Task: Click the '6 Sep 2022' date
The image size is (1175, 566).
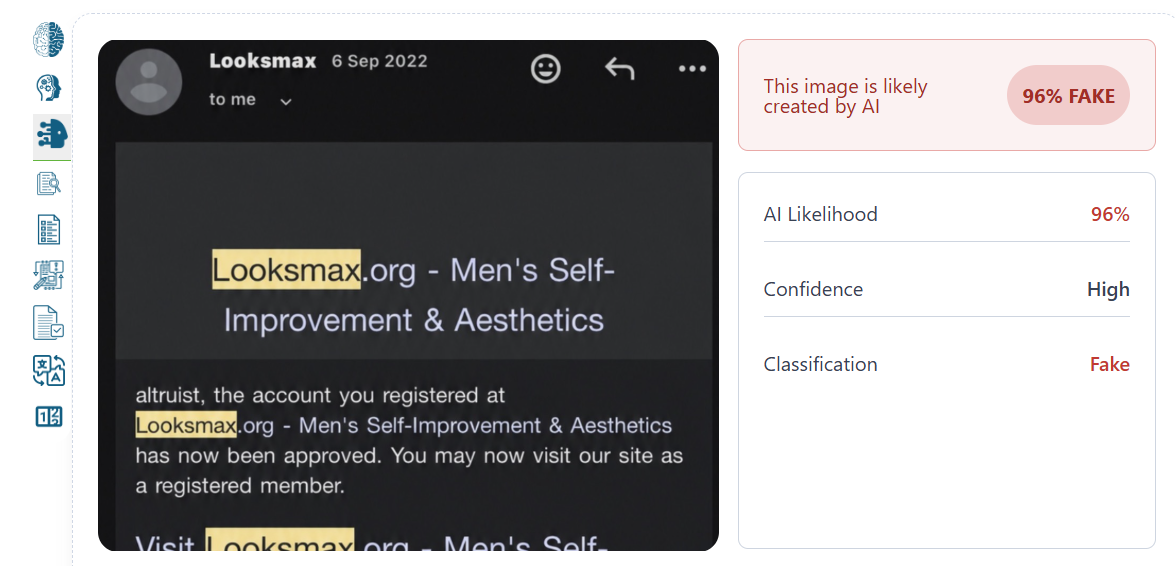Action: [x=380, y=61]
